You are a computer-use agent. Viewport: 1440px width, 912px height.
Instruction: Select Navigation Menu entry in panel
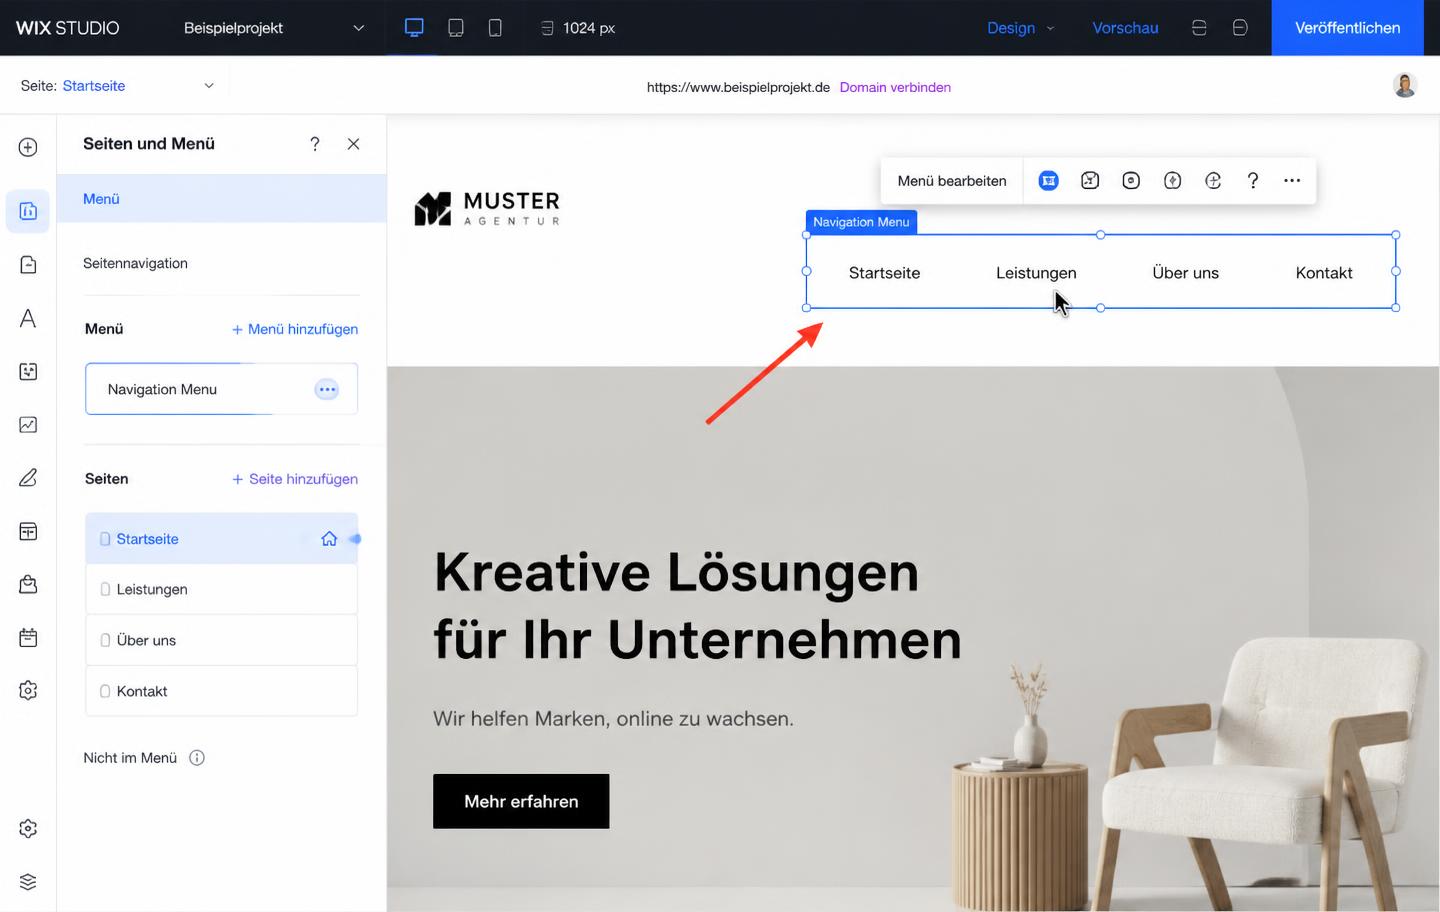tap(221, 389)
